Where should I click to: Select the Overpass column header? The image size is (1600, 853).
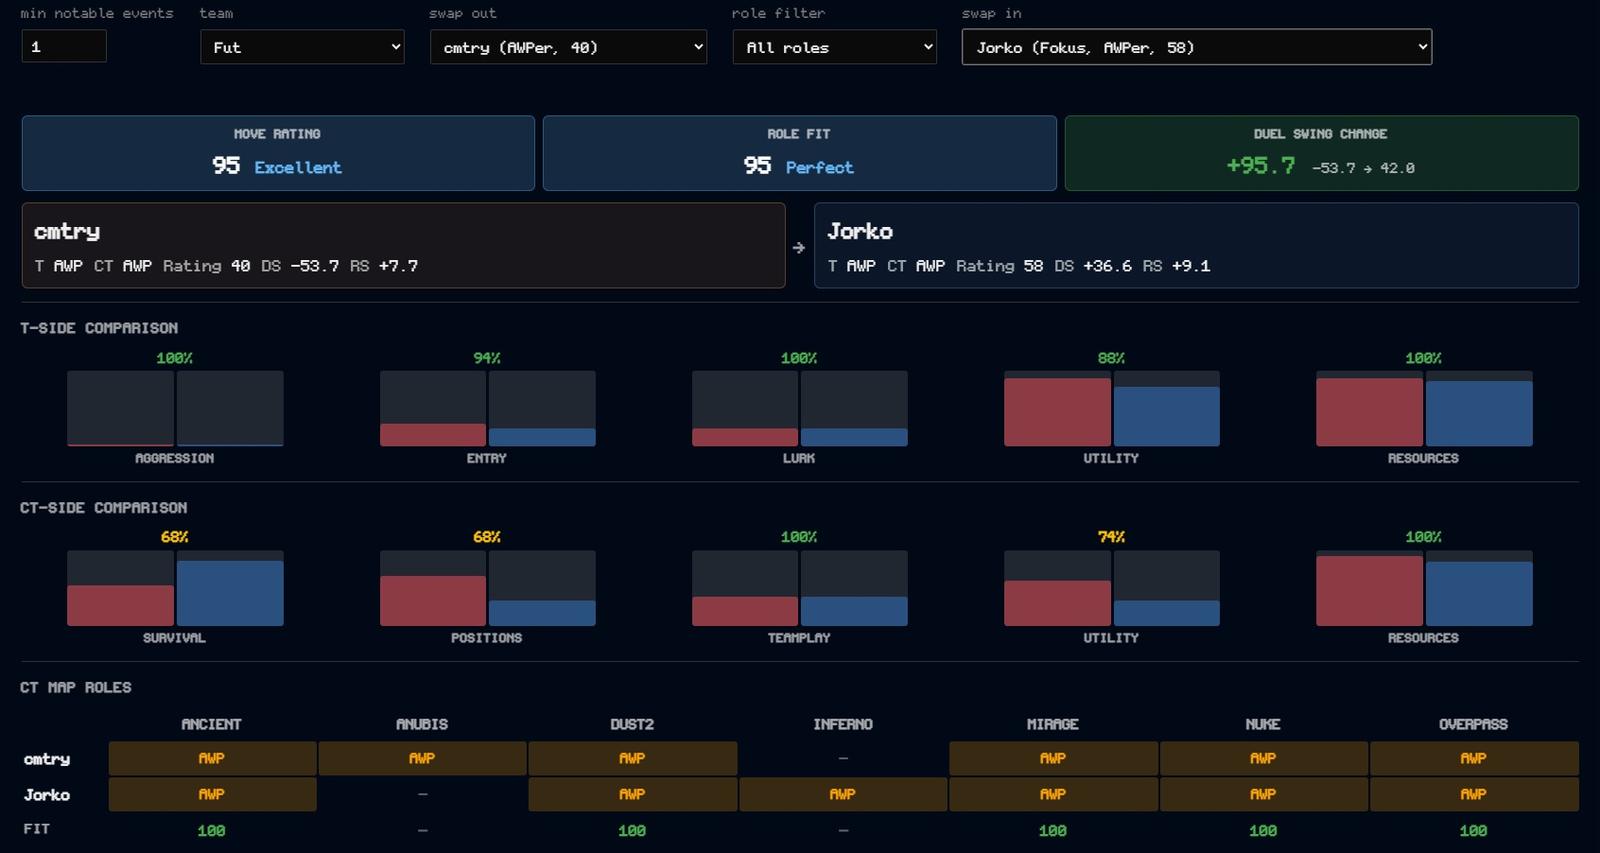[1473, 724]
